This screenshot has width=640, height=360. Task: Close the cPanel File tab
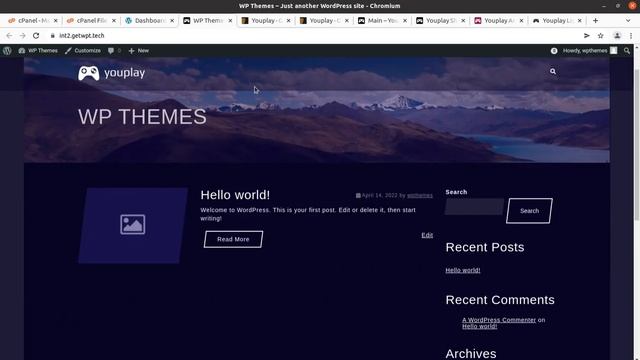pyautogui.click(x=114, y=20)
